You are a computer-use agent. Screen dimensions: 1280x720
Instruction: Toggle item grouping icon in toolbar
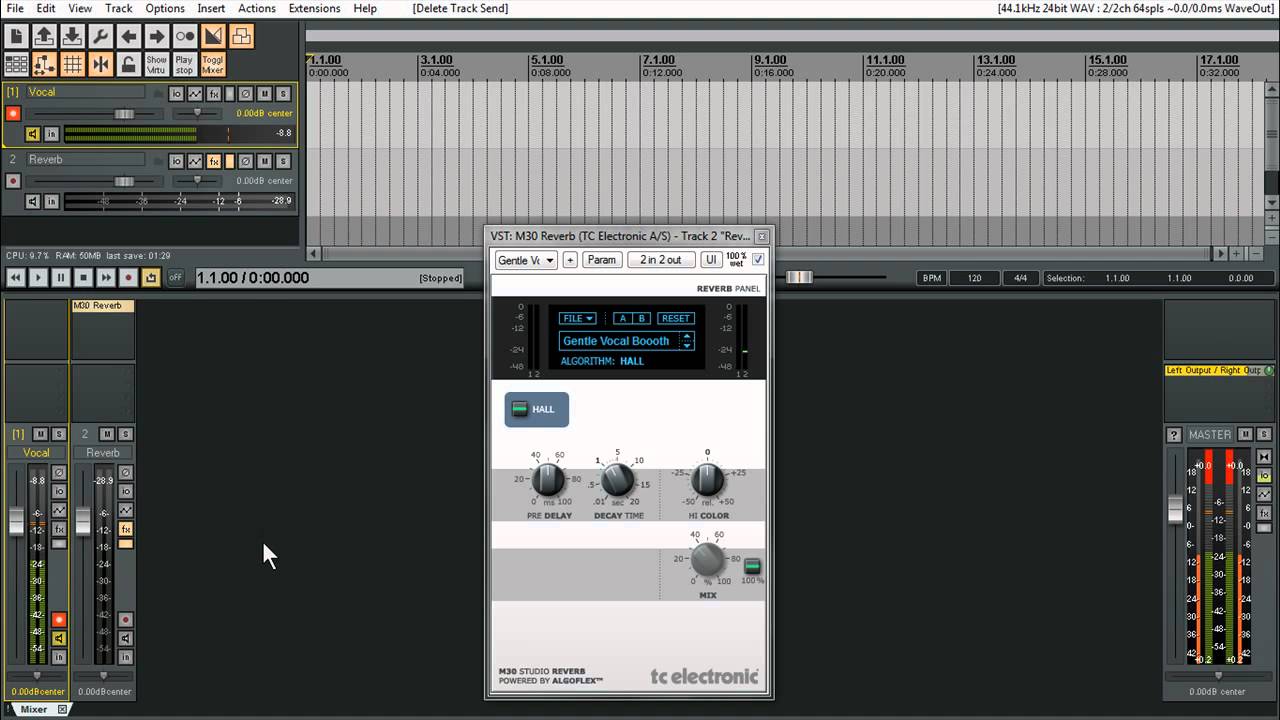pyautogui.click(x=240, y=37)
